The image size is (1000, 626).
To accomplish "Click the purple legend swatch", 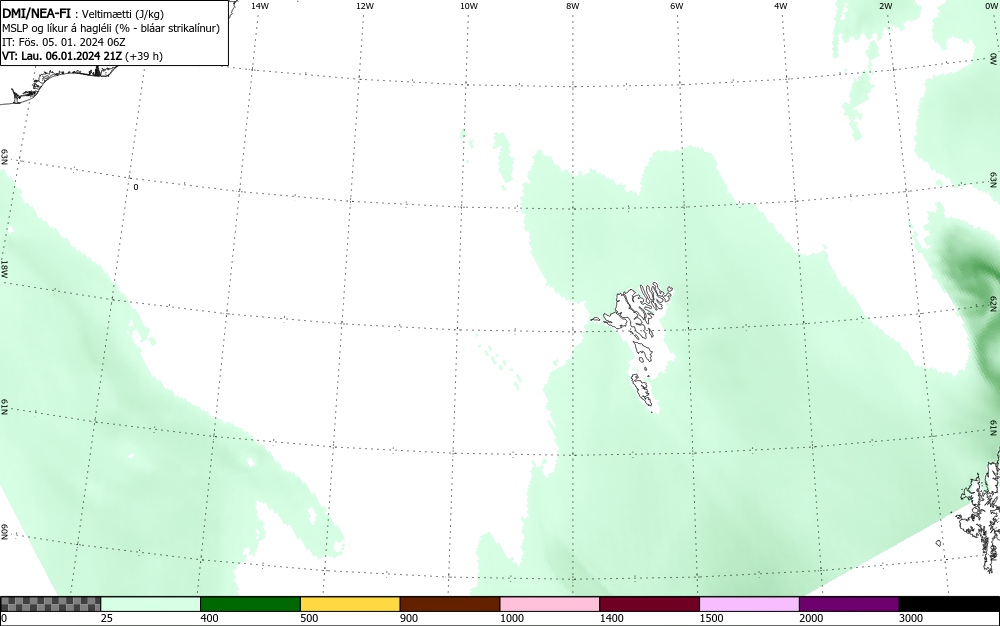I will (849, 604).
